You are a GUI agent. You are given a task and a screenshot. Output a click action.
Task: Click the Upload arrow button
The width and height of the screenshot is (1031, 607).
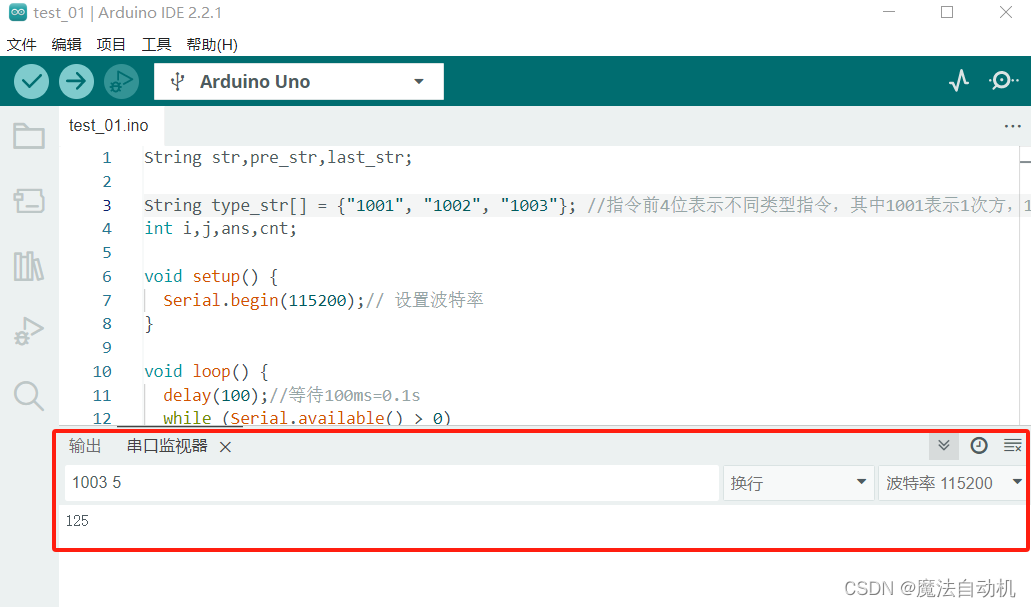coord(76,82)
